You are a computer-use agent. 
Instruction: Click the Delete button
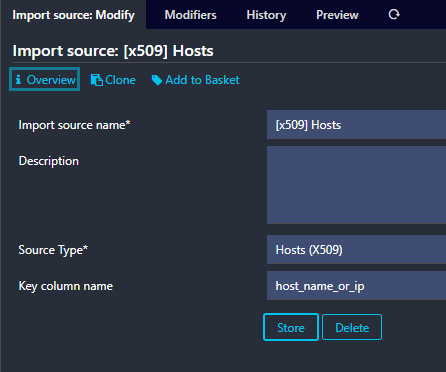[x=352, y=327]
